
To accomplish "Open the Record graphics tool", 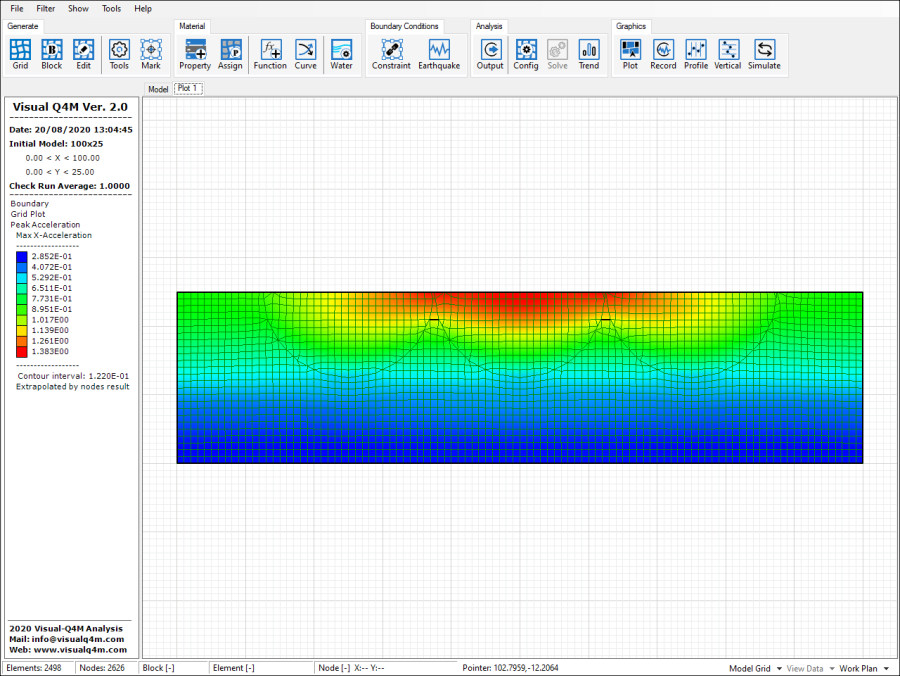I will 664,55.
